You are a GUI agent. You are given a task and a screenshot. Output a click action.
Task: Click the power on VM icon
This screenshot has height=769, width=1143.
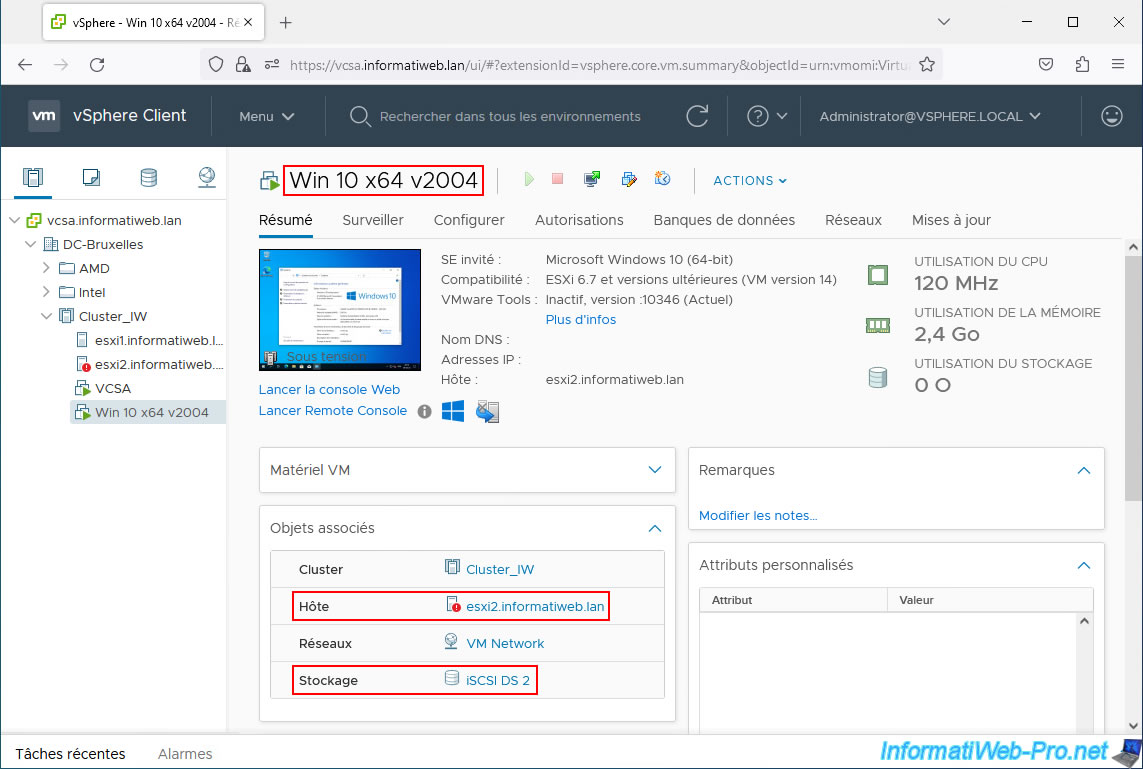529,180
